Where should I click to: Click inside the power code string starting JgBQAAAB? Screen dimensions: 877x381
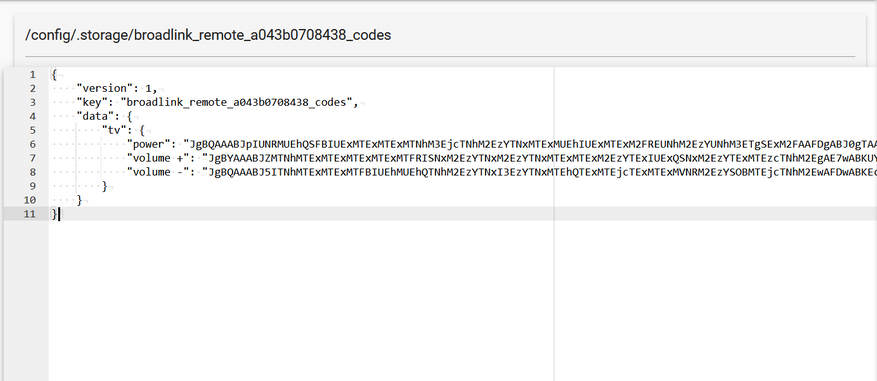pyautogui.click(x=530, y=144)
